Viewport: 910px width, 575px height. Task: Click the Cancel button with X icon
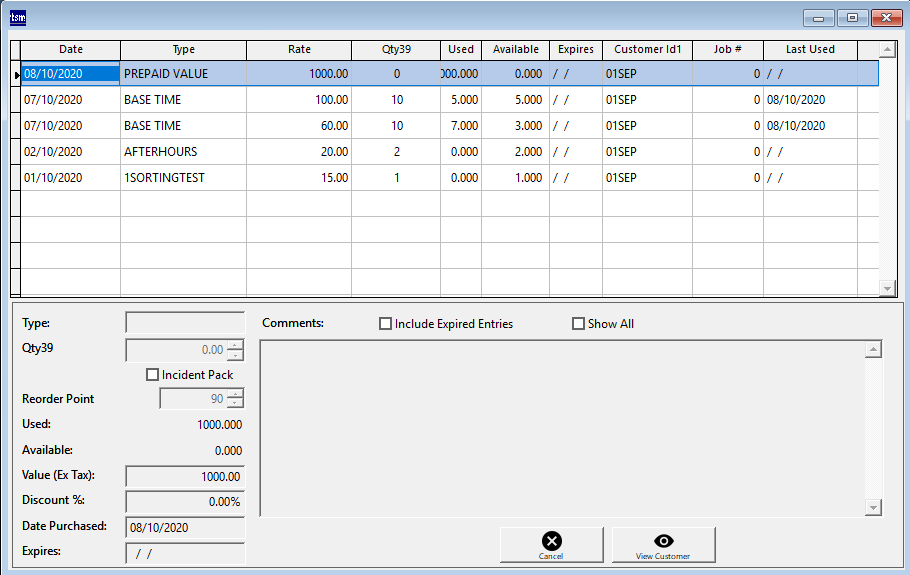point(551,545)
